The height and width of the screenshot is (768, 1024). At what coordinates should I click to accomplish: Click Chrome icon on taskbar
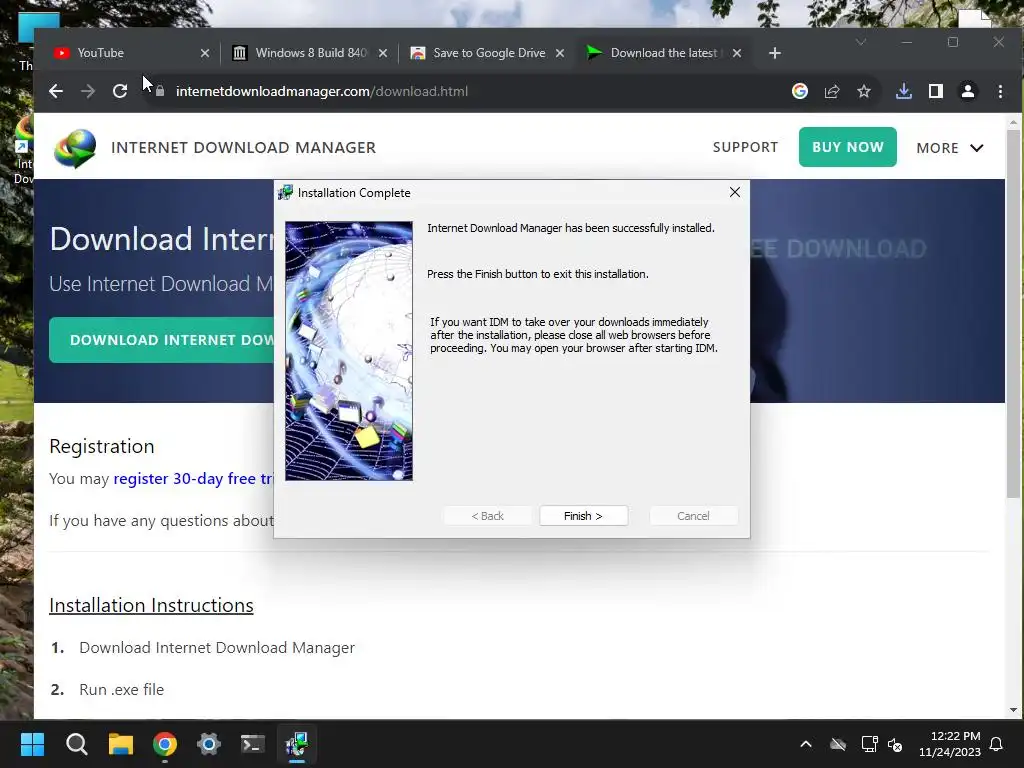tap(165, 744)
